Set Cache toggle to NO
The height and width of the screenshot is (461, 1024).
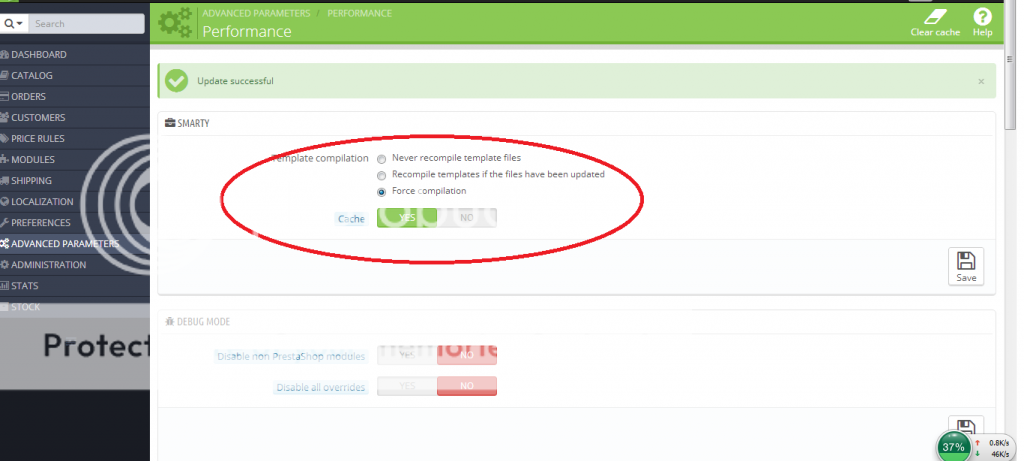(x=466, y=217)
